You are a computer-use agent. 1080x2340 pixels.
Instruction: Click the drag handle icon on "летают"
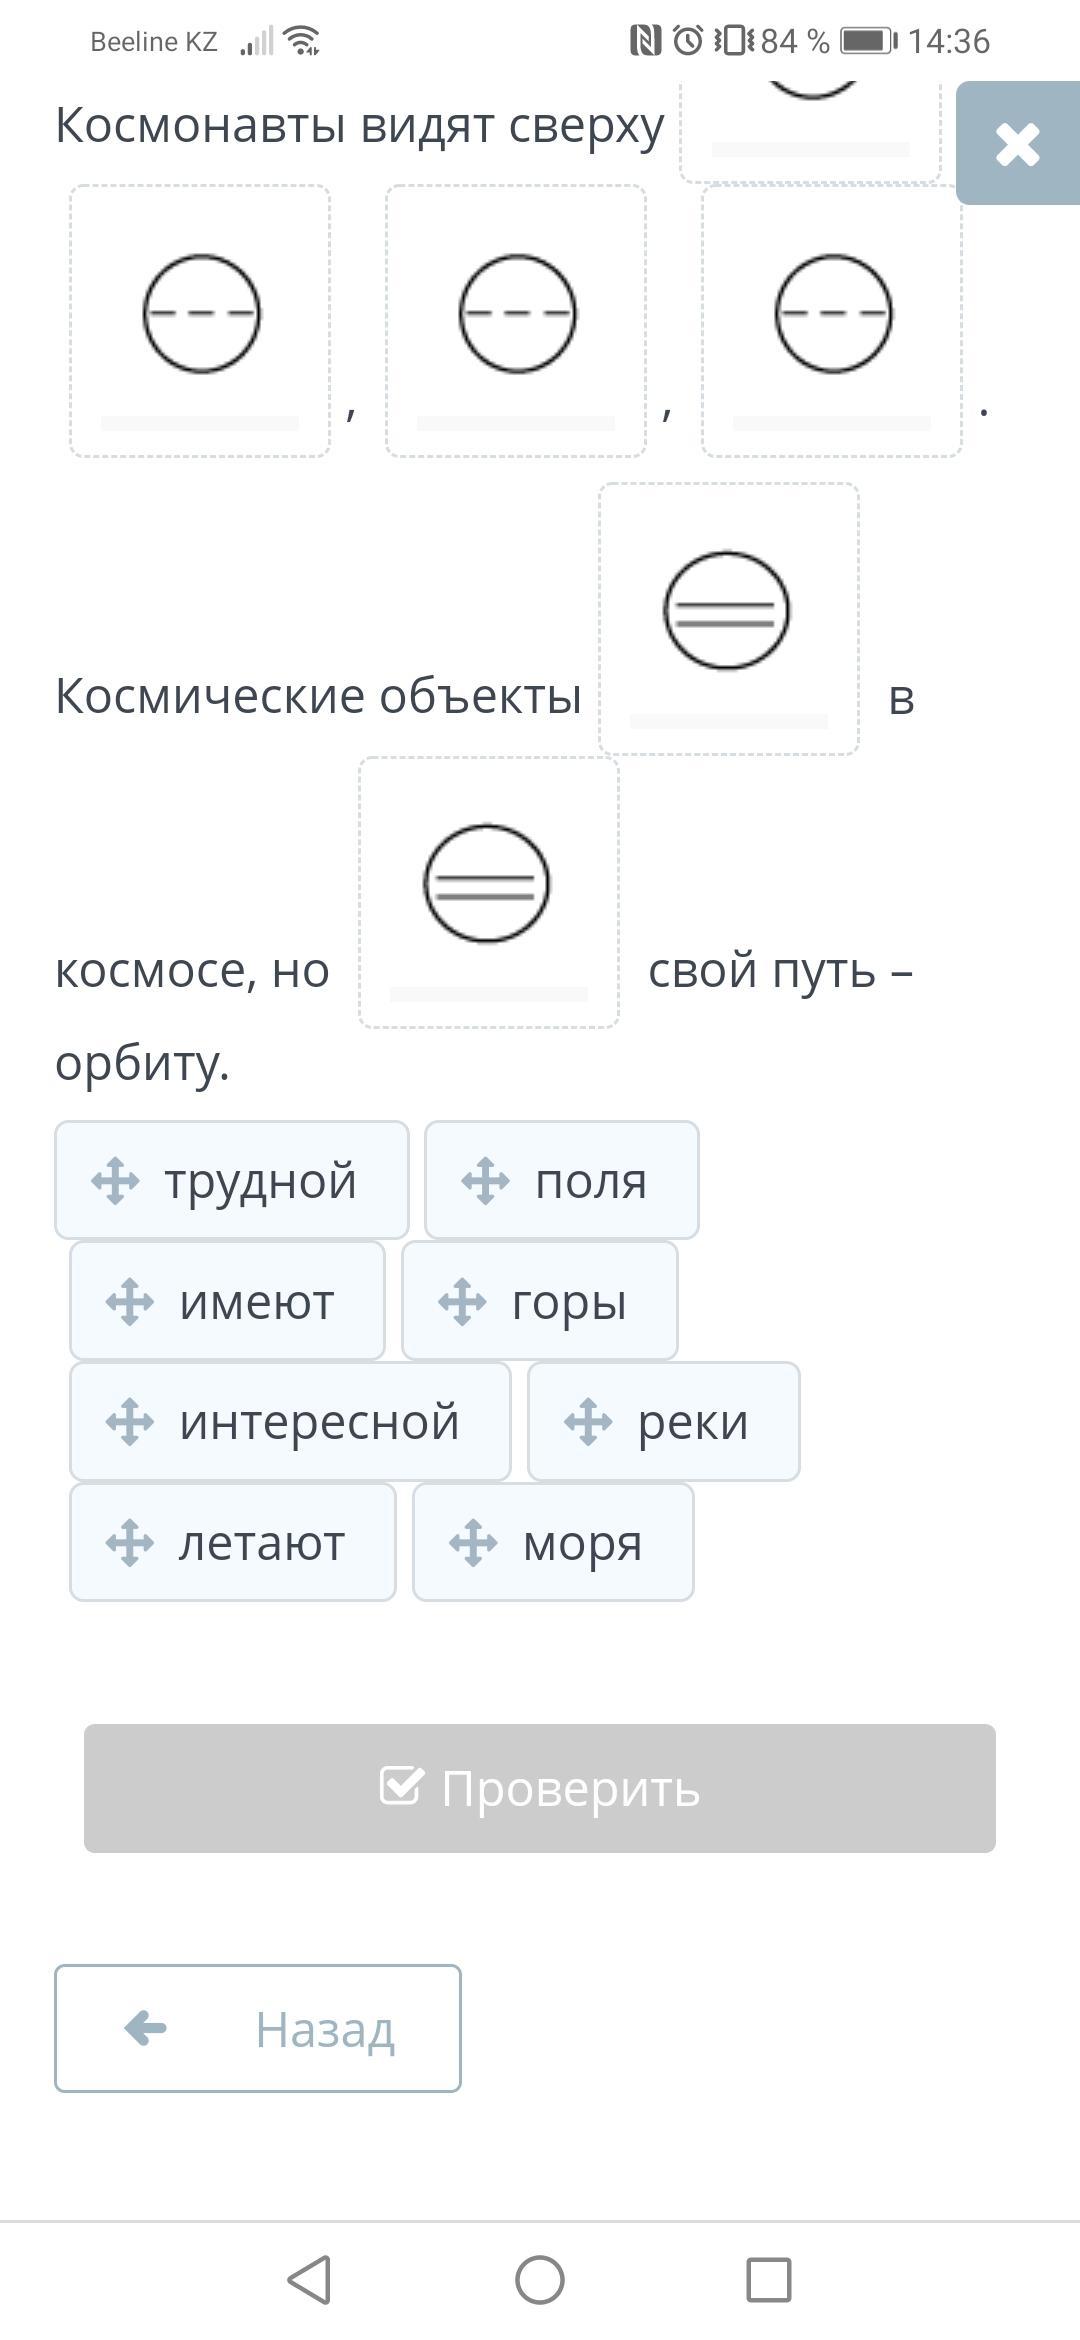(x=130, y=1543)
